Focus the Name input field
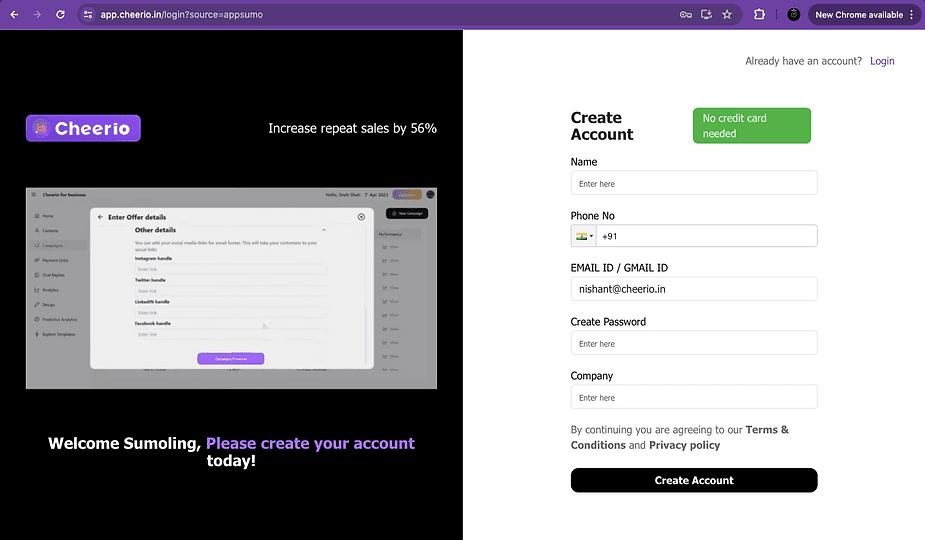 pyautogui.click(x=694, y=183)
